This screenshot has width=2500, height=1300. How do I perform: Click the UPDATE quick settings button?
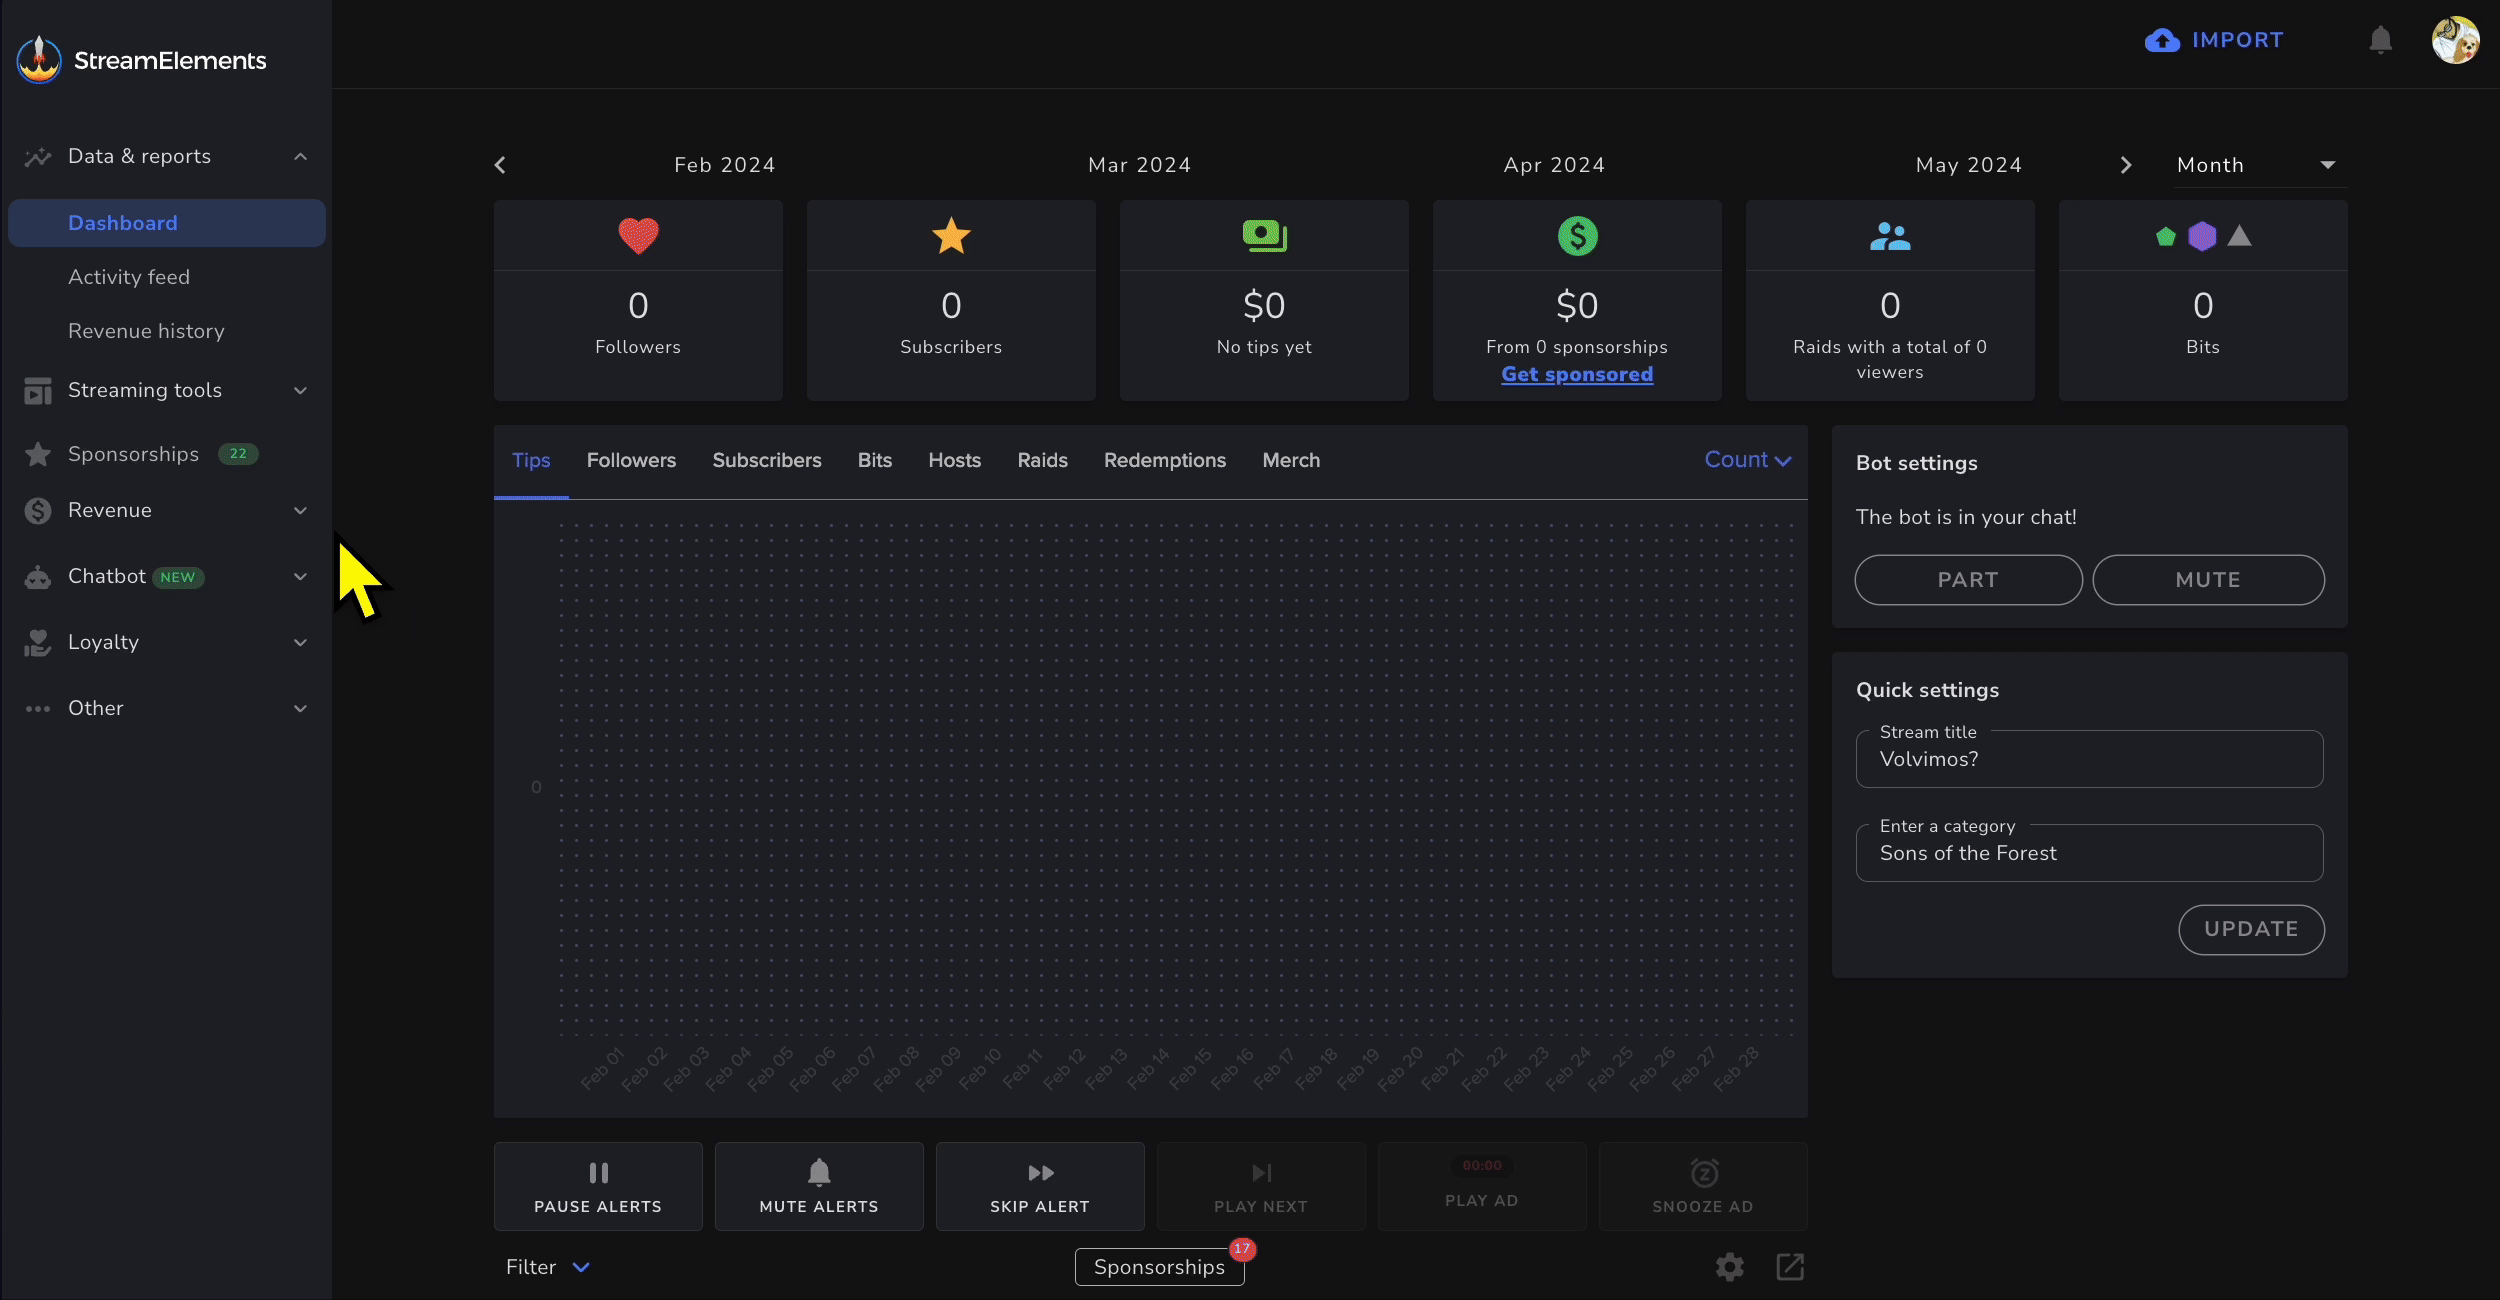(x=2251, y=929)
